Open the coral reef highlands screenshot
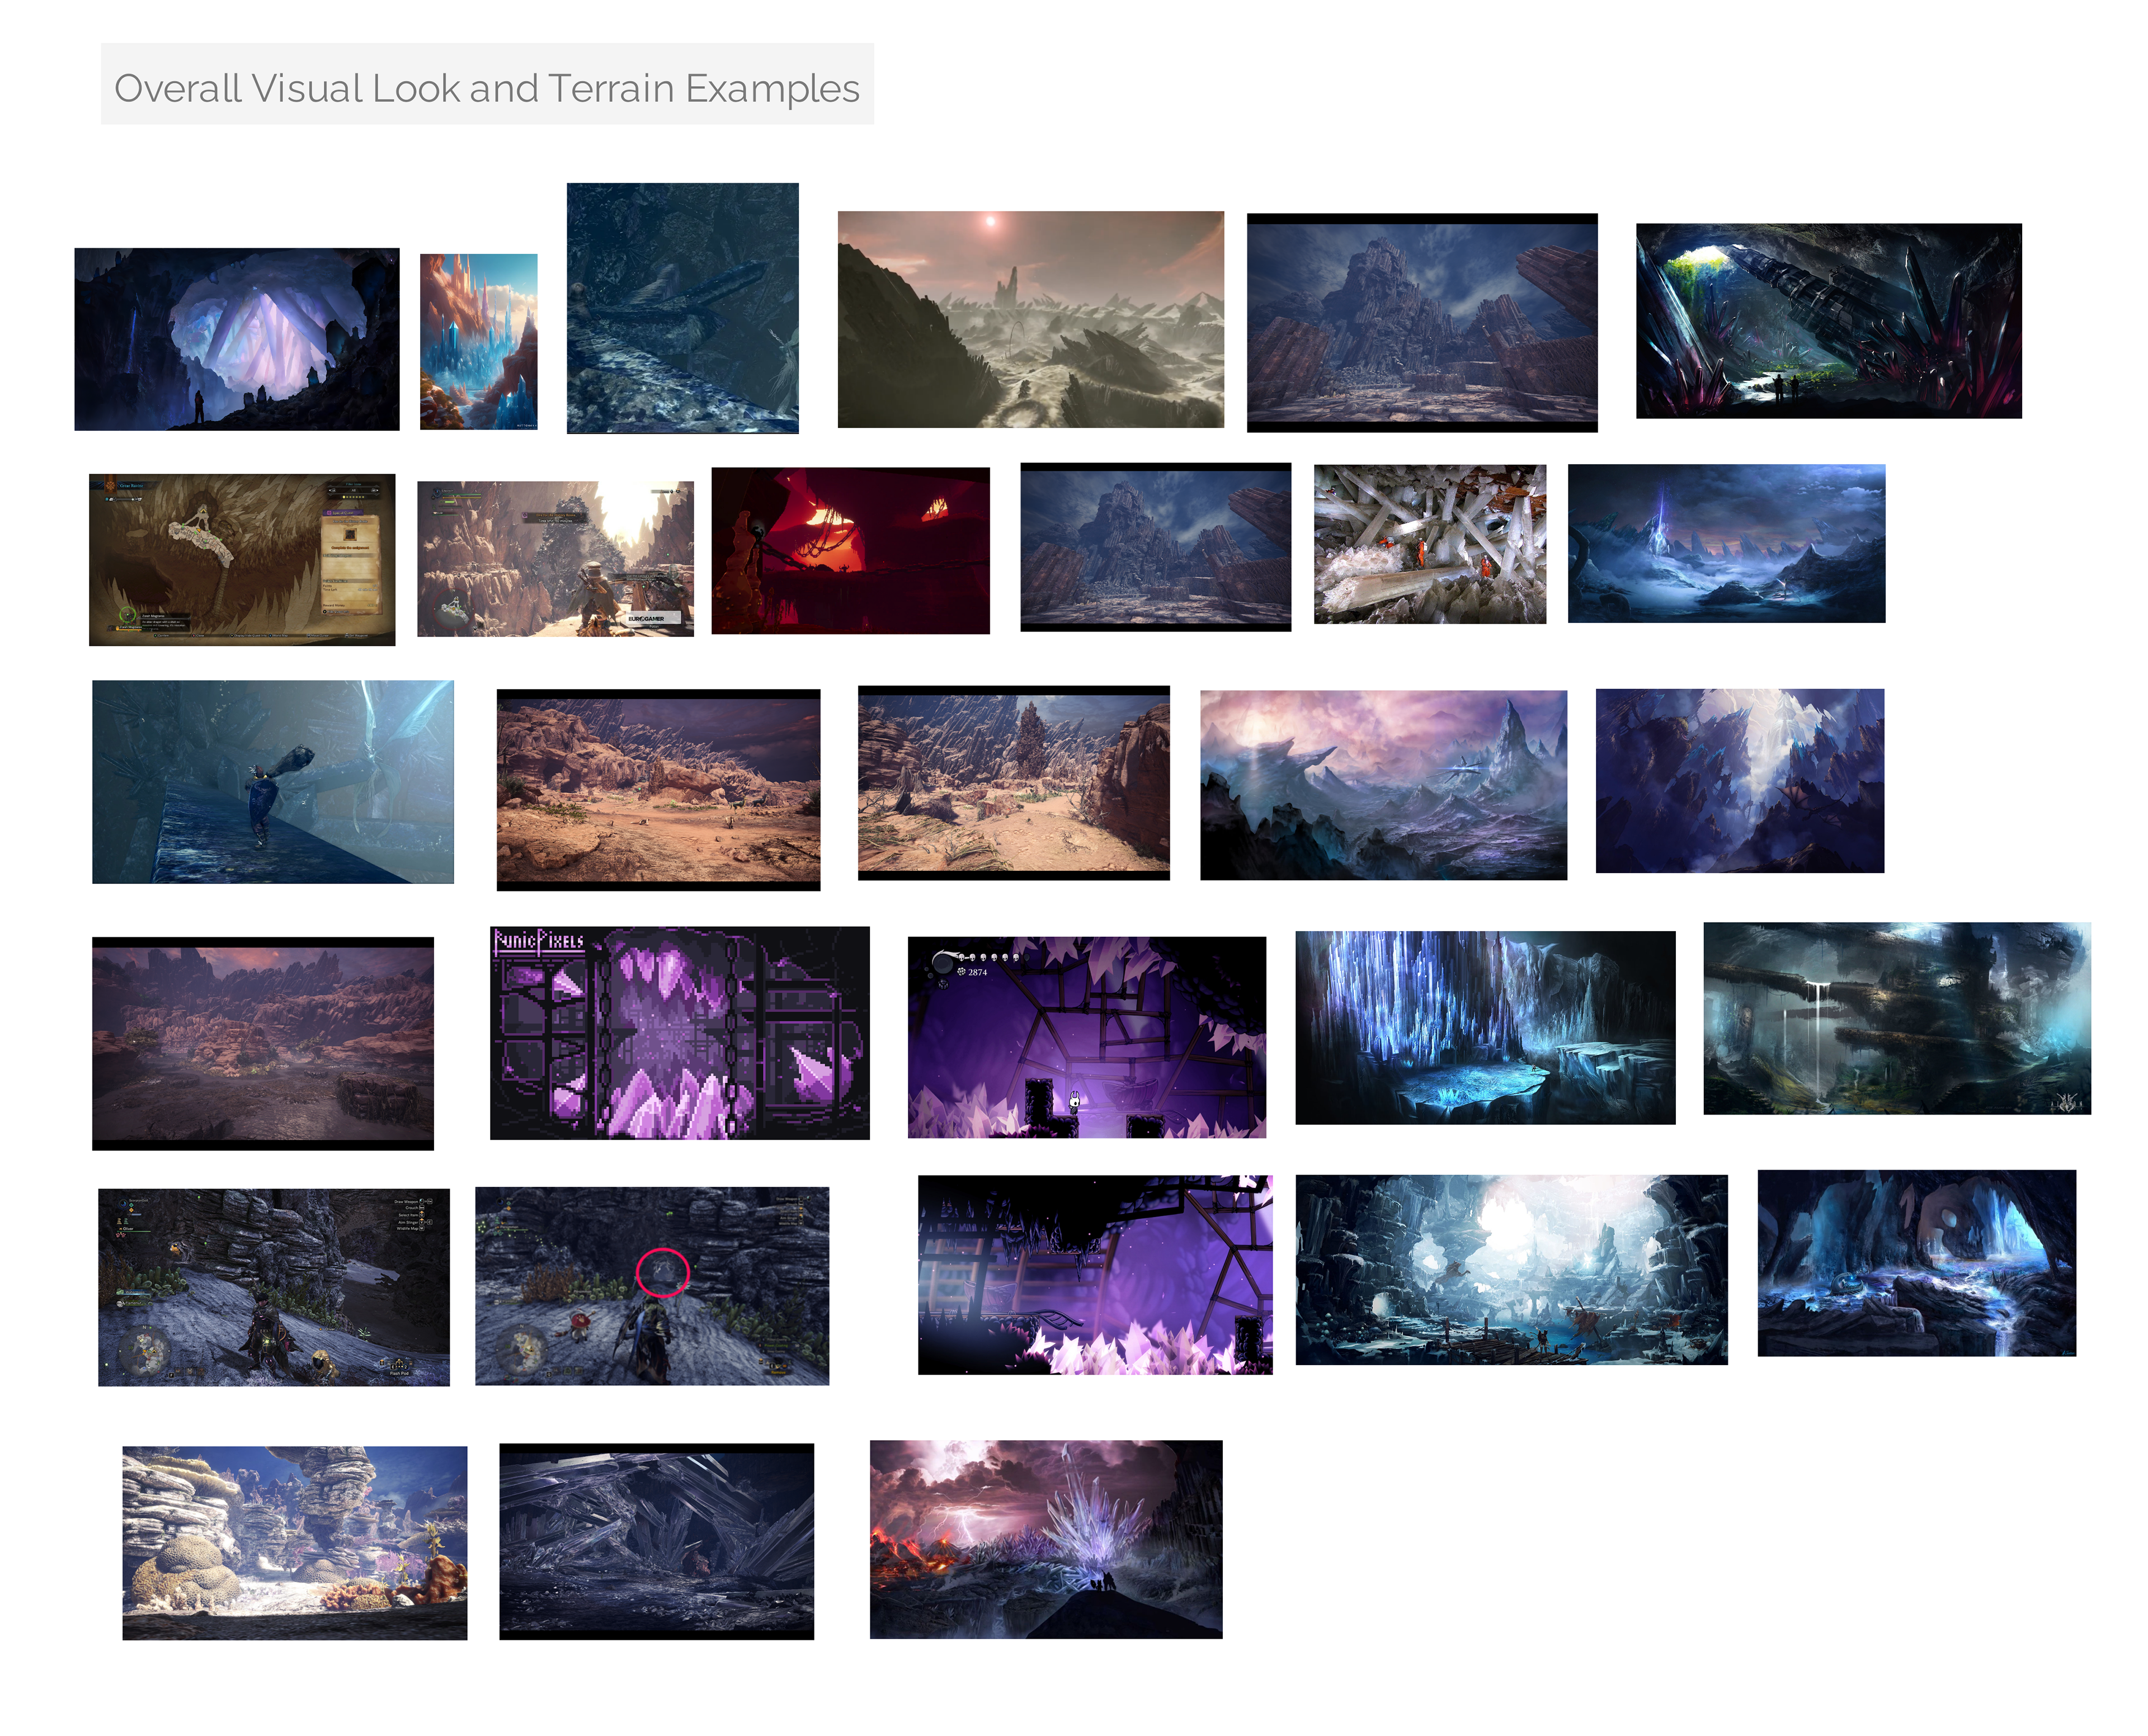The height and width of the screenshot is (1736, 2148). coord(294,1542)
